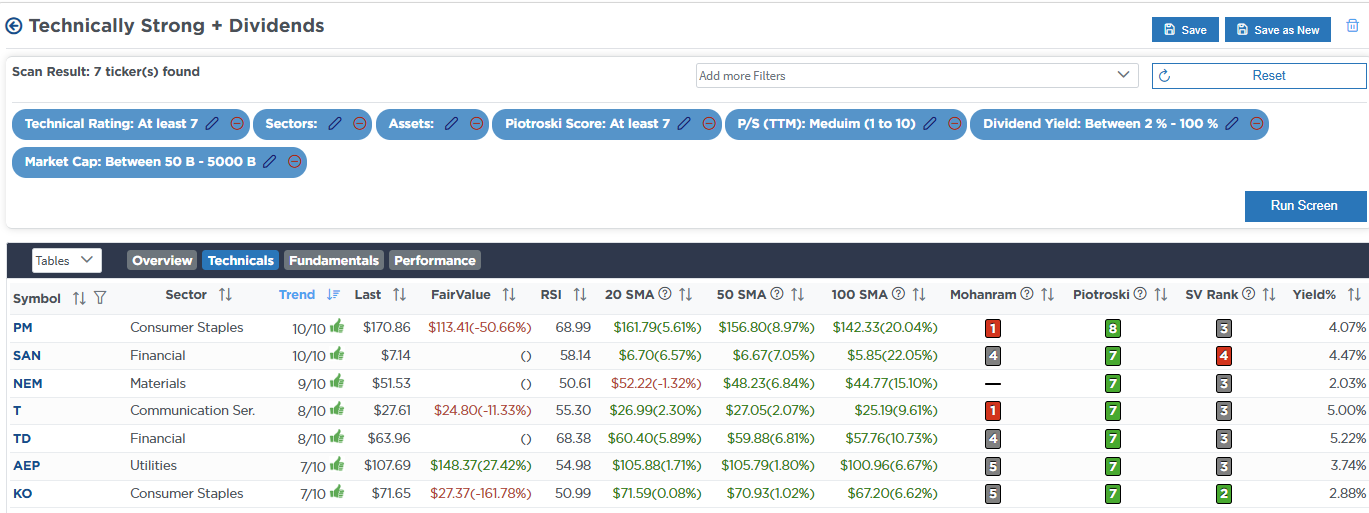The width and height of the screenshot is (1369, 513).
Task: Click KO's green SV Rank 2 badge
Action: click(1224, 493)
